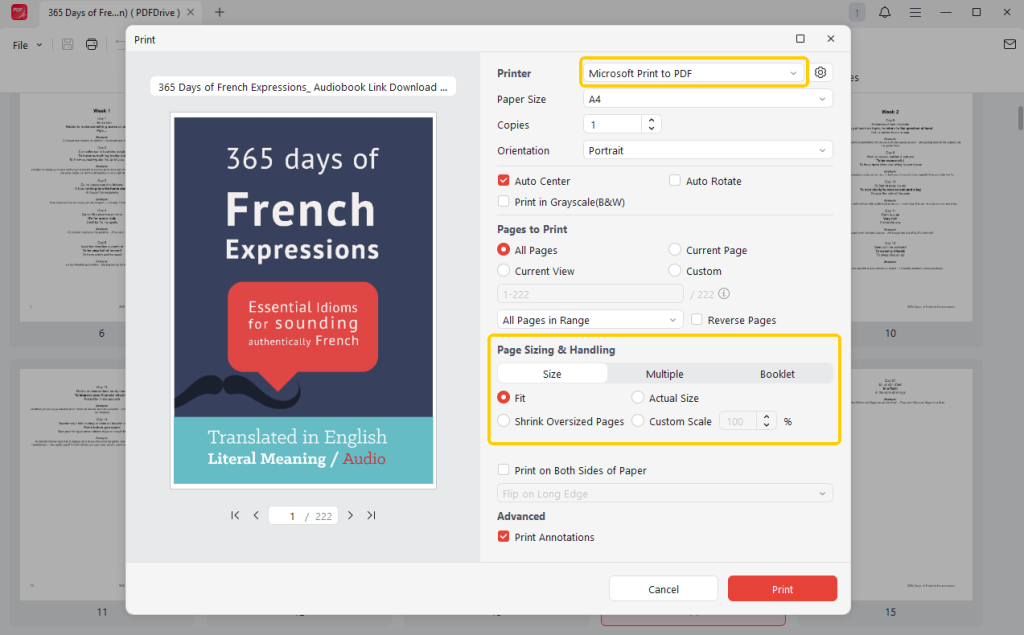This screenshot has width=1024, height=635.
Task: Increase copies with the up stepper arrow
Action: point(651,119)
